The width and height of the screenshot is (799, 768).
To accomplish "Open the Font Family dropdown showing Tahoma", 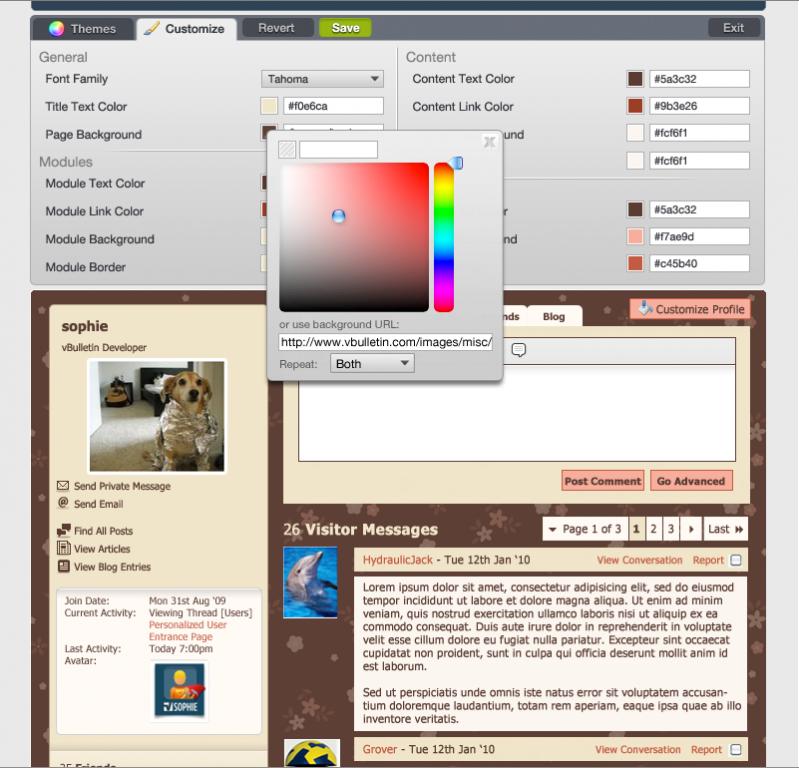I will (x=322, y=79).
